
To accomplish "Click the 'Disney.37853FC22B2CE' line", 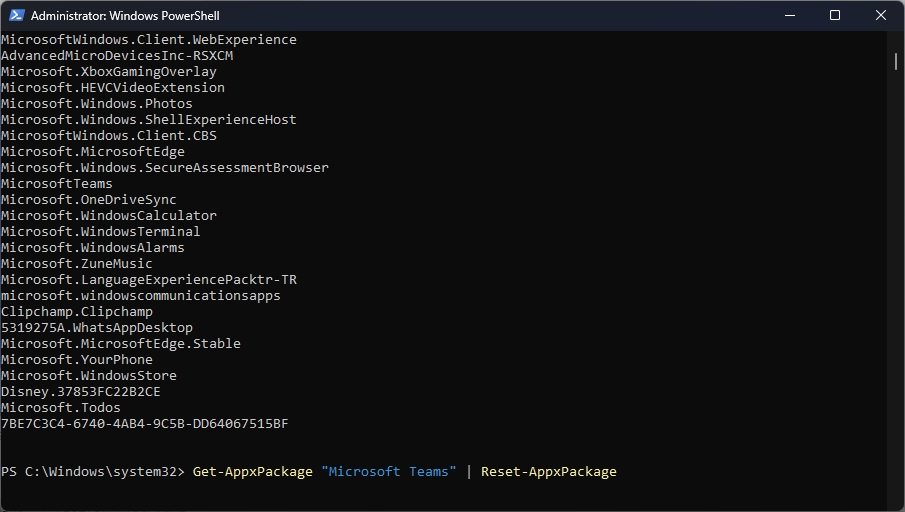I will 81,392.
